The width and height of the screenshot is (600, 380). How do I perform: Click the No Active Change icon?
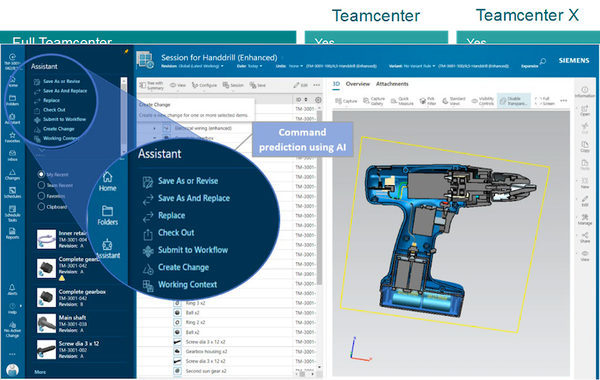pos(12,329)
